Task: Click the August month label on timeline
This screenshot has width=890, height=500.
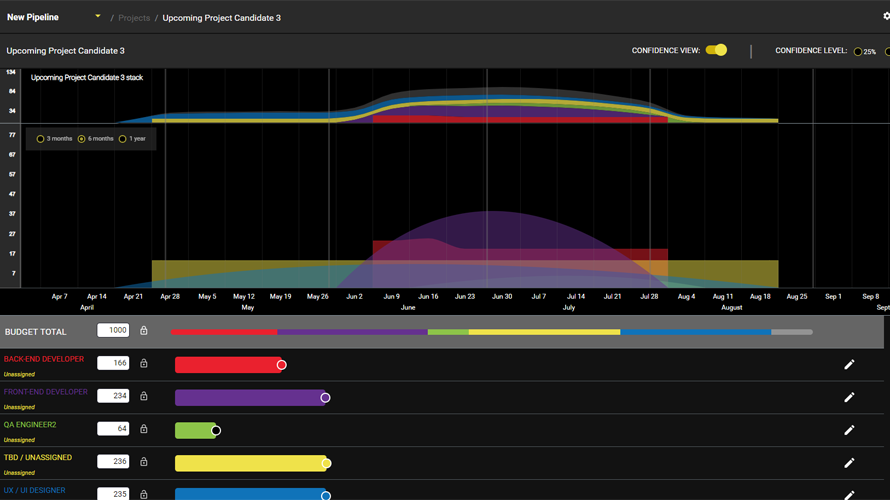Action: coord(732,308)
